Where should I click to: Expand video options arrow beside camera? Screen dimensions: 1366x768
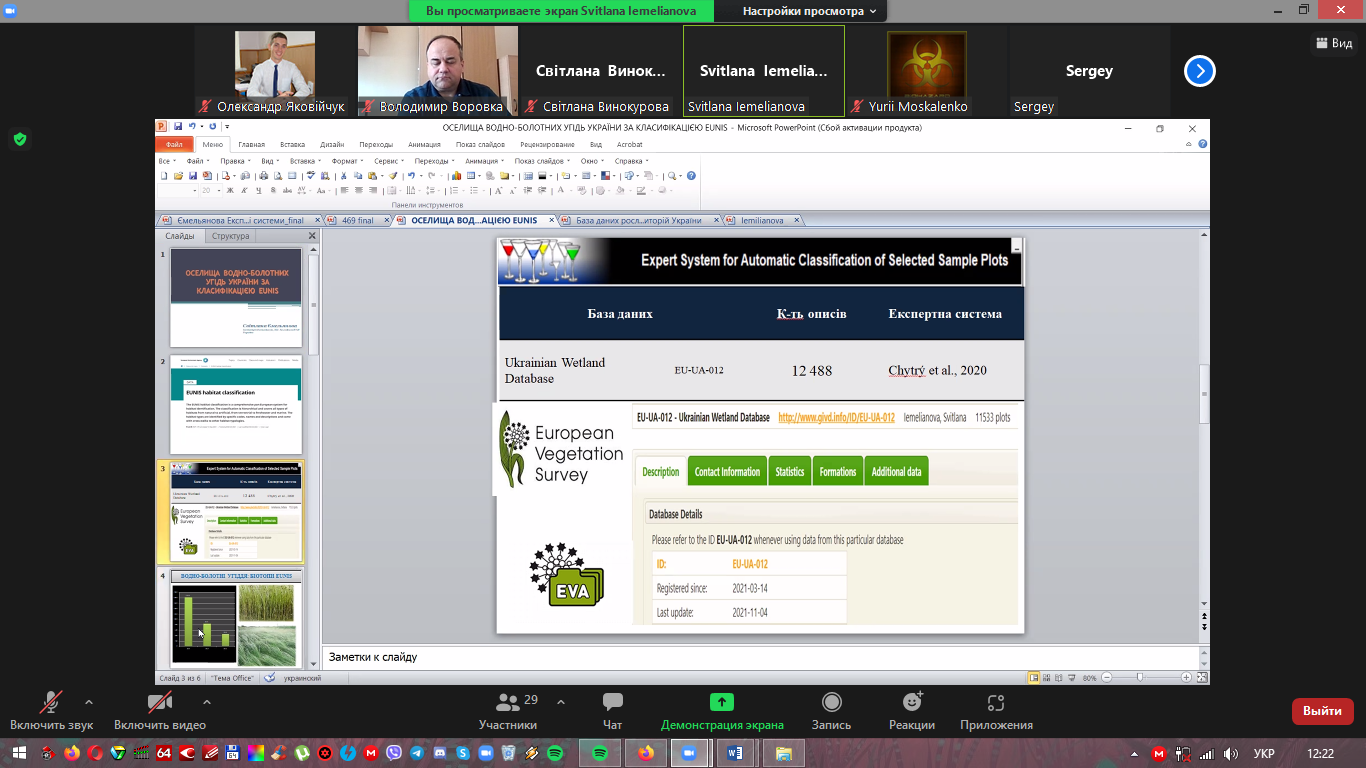(206, 701)
